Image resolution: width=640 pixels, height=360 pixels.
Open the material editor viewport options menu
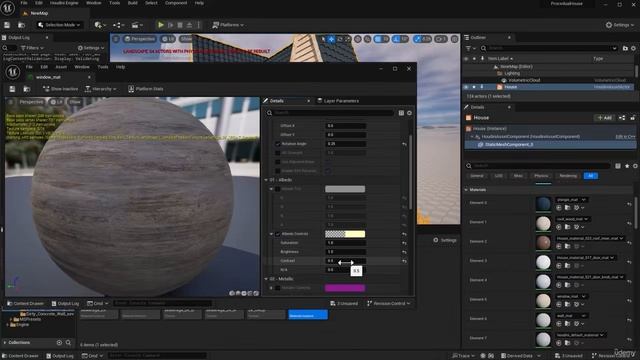coord(11,102)
